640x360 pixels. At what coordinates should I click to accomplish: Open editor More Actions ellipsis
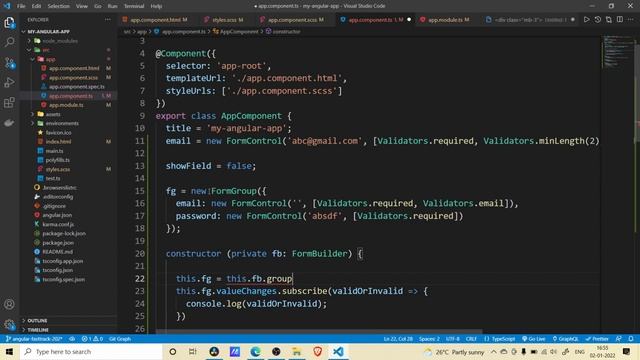[x=631, y=20]
